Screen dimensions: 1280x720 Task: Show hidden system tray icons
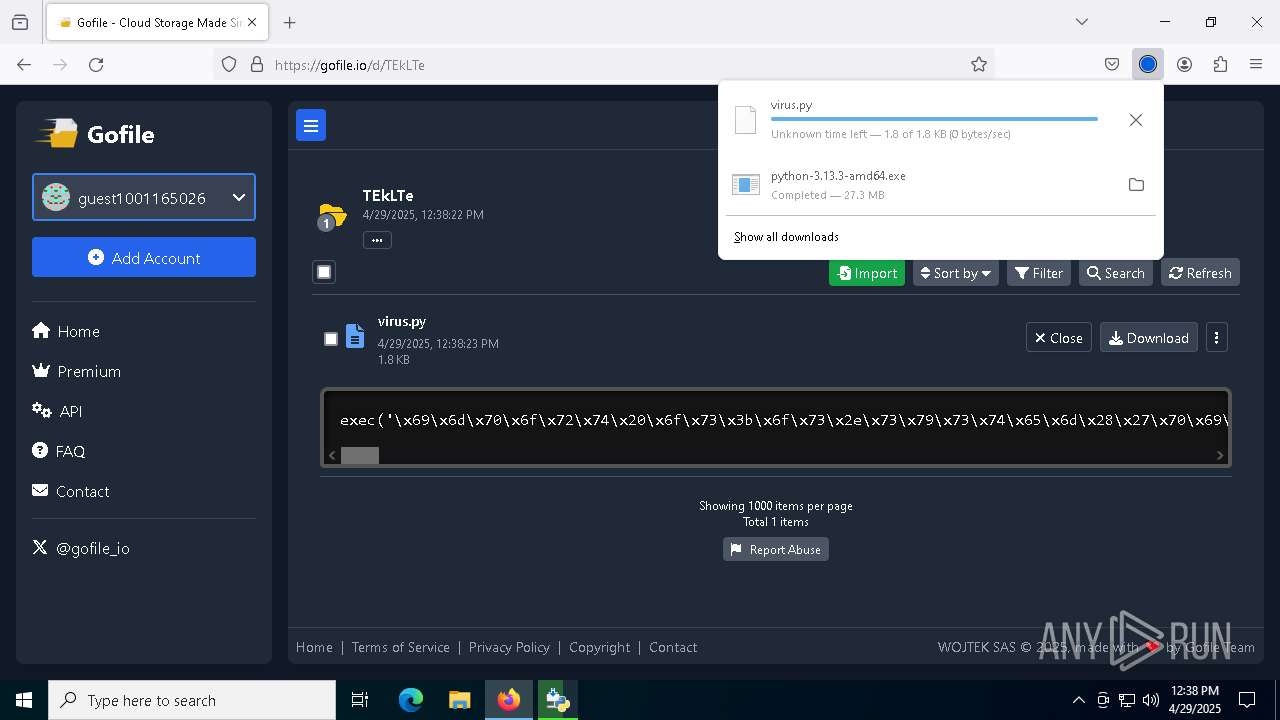coord(1078,700)
